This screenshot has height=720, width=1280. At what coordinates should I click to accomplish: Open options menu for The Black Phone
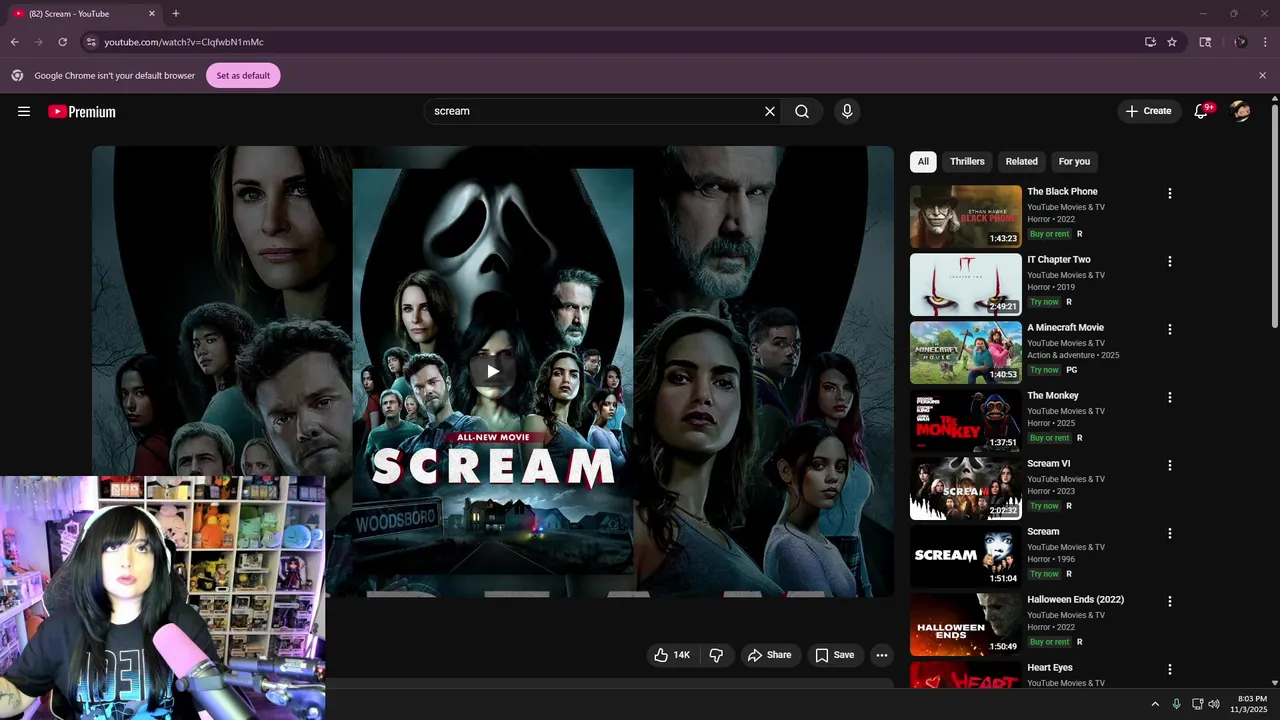(1170, 194)
